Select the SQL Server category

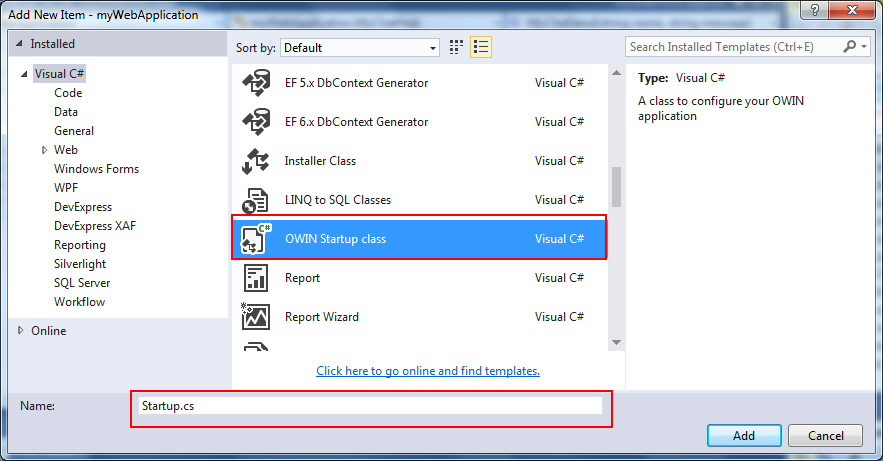click(82, 283)
